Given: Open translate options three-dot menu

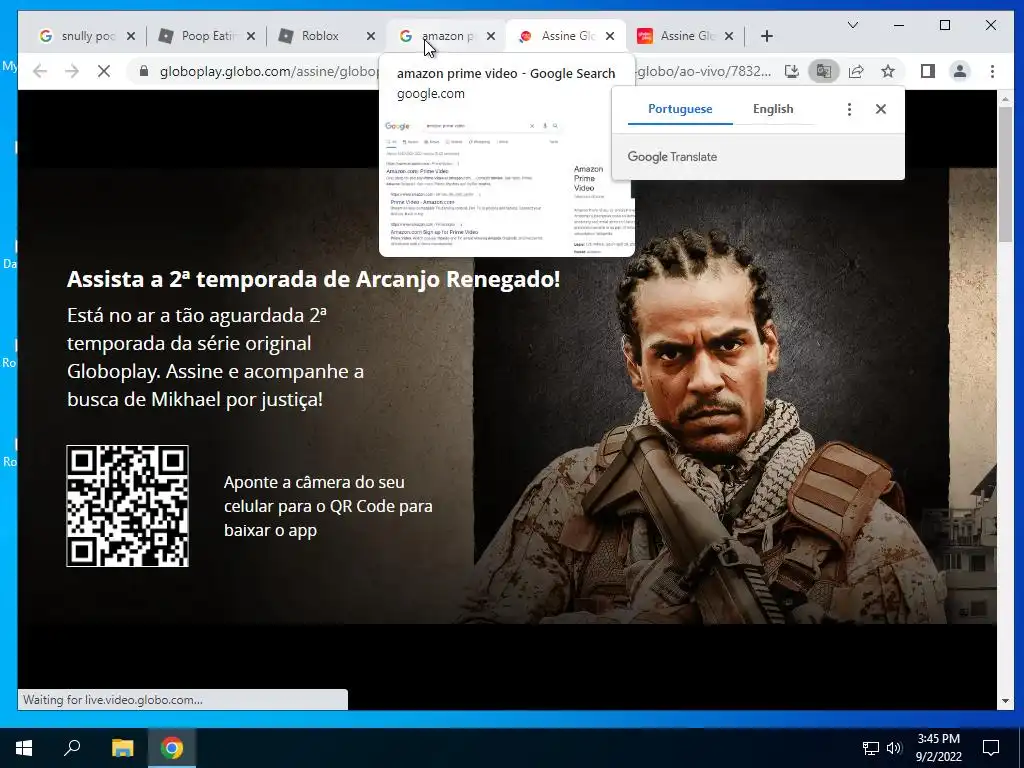Looking at the screenshot, I should (x=849, y=109).
